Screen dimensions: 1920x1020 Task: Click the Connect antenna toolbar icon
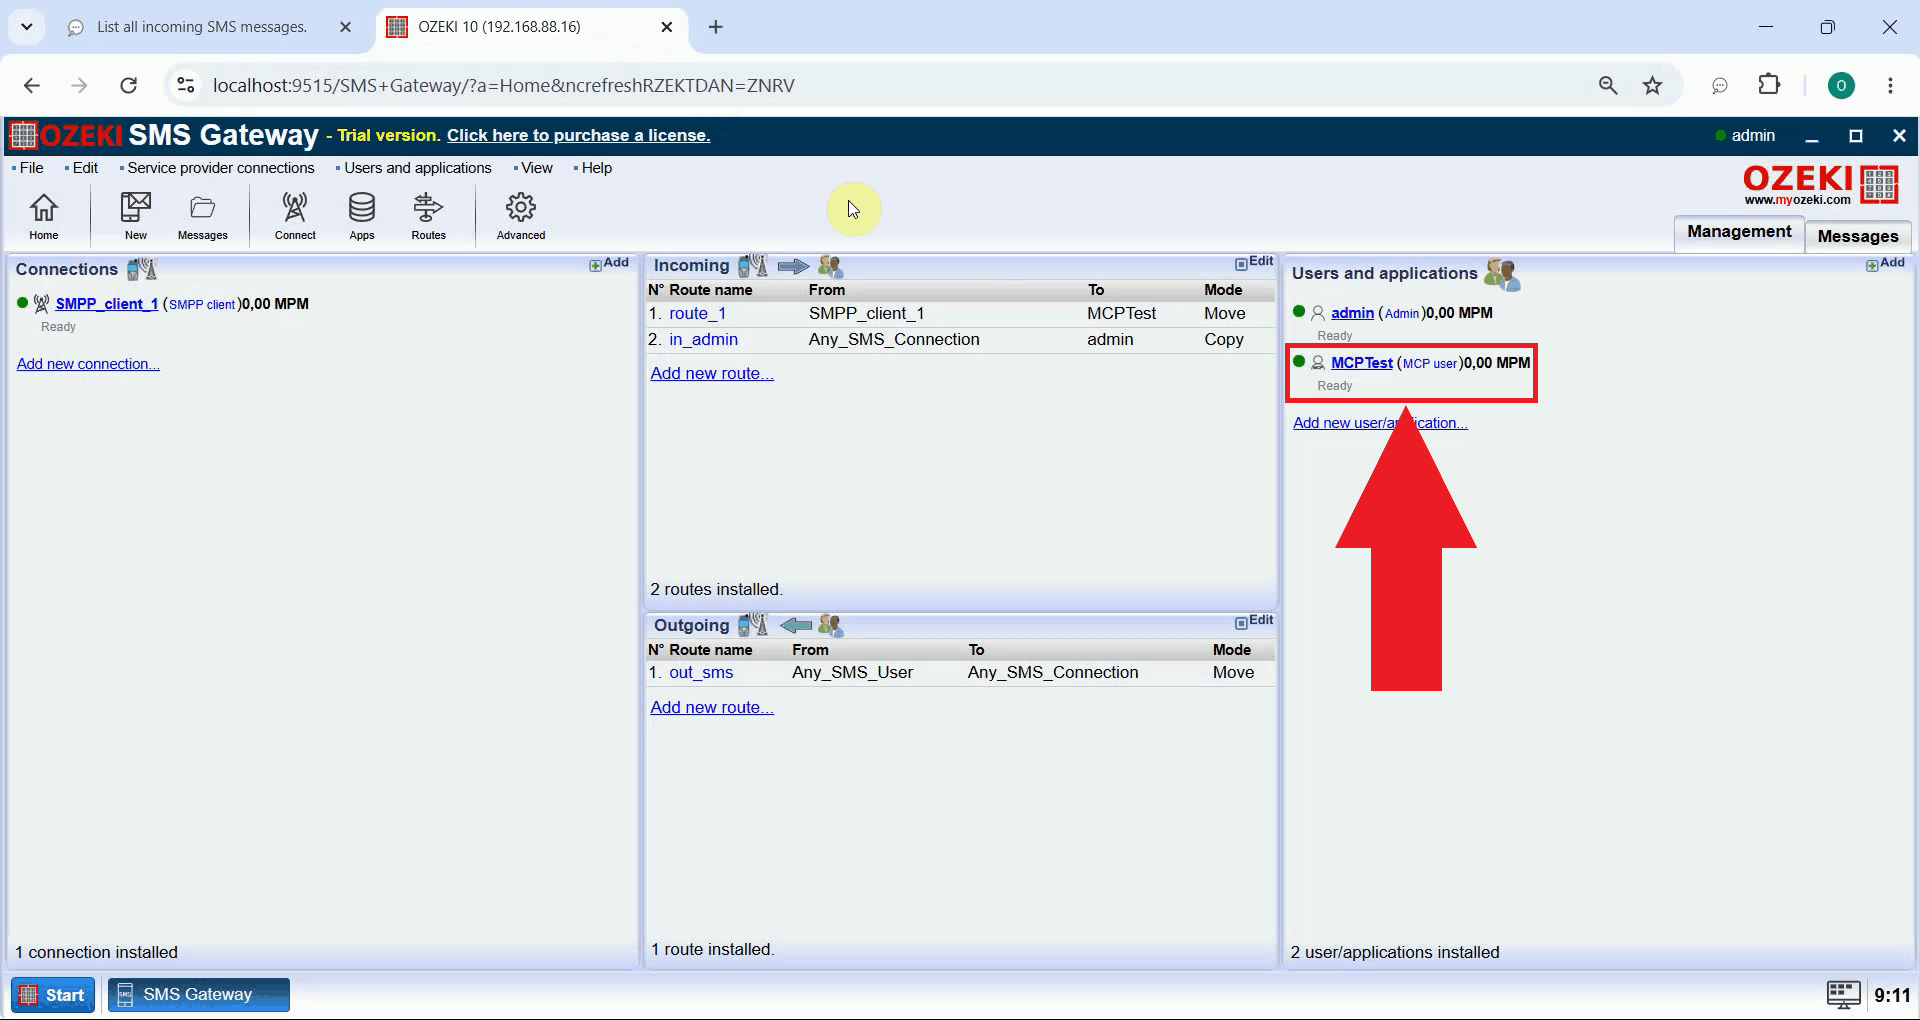coord(295,215)
